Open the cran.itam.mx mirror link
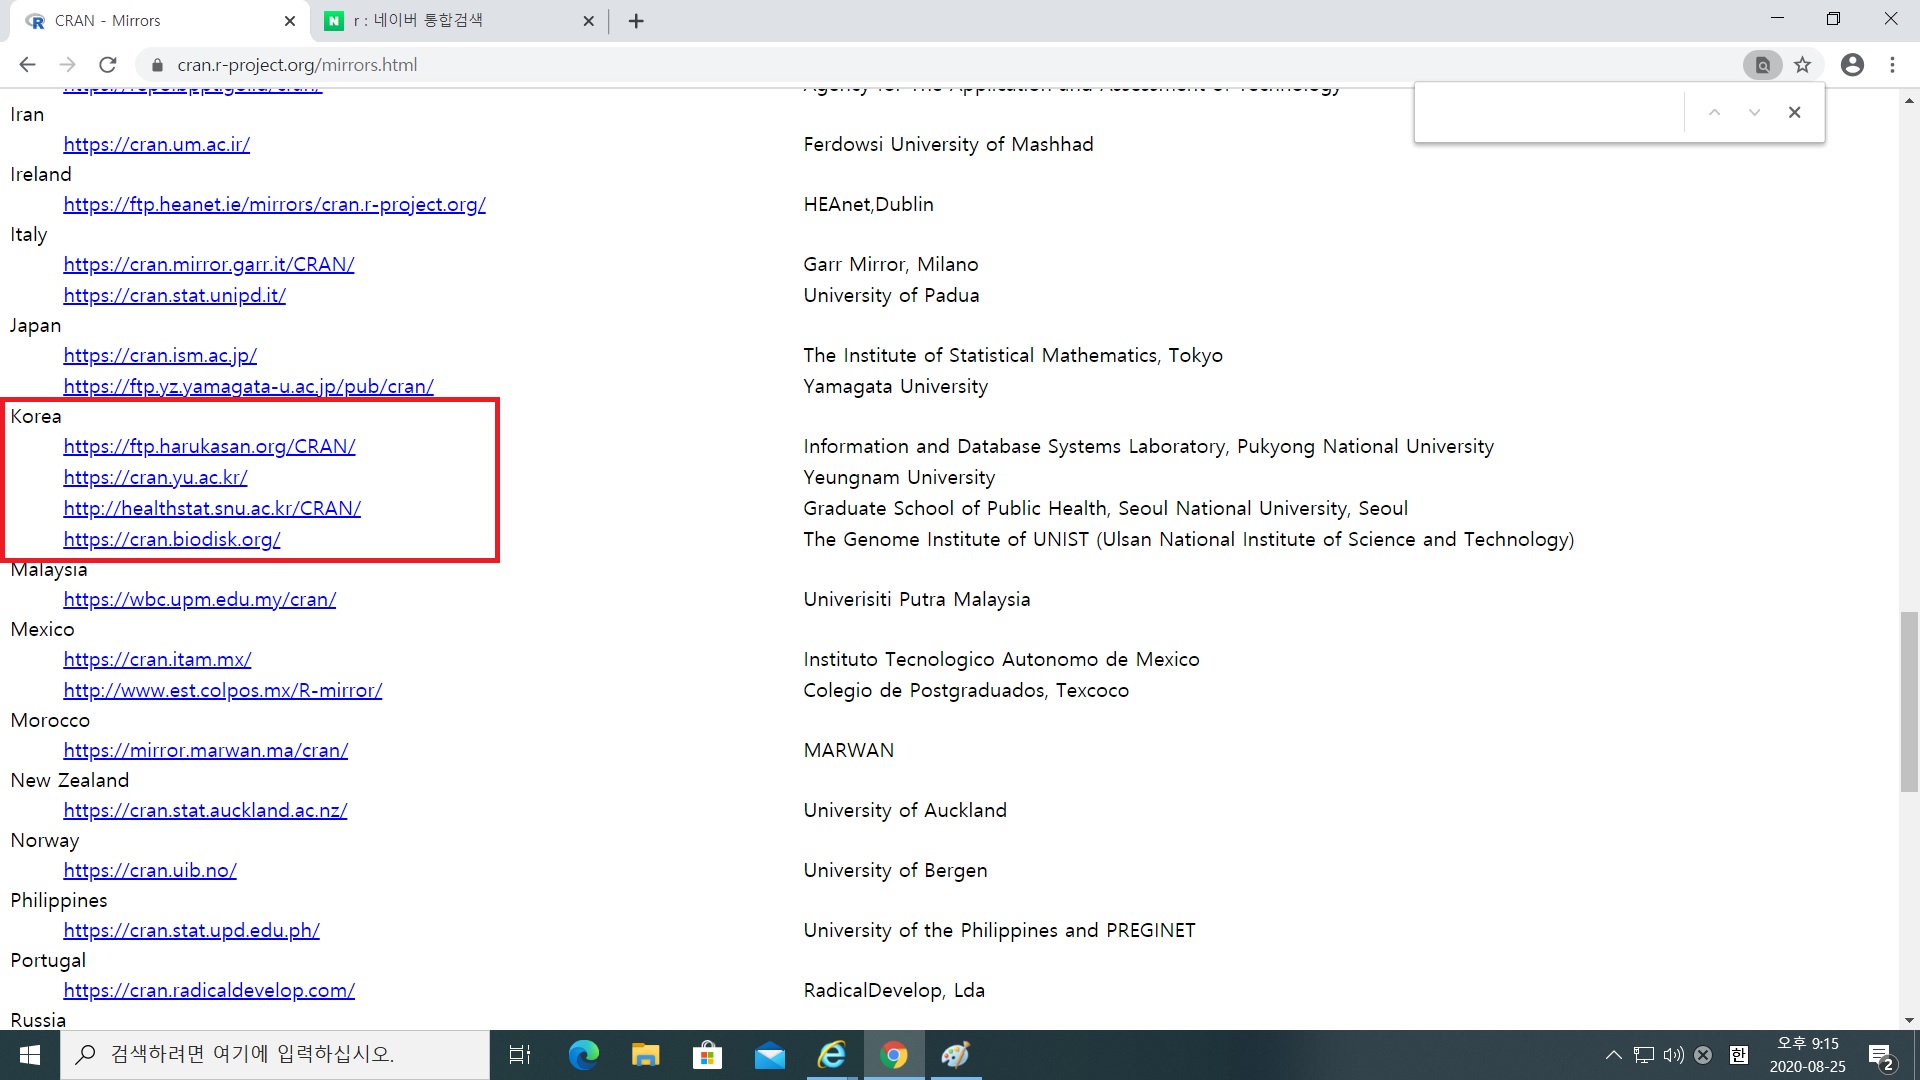This screenshot has height=1080, width=1920. point(158,659)
